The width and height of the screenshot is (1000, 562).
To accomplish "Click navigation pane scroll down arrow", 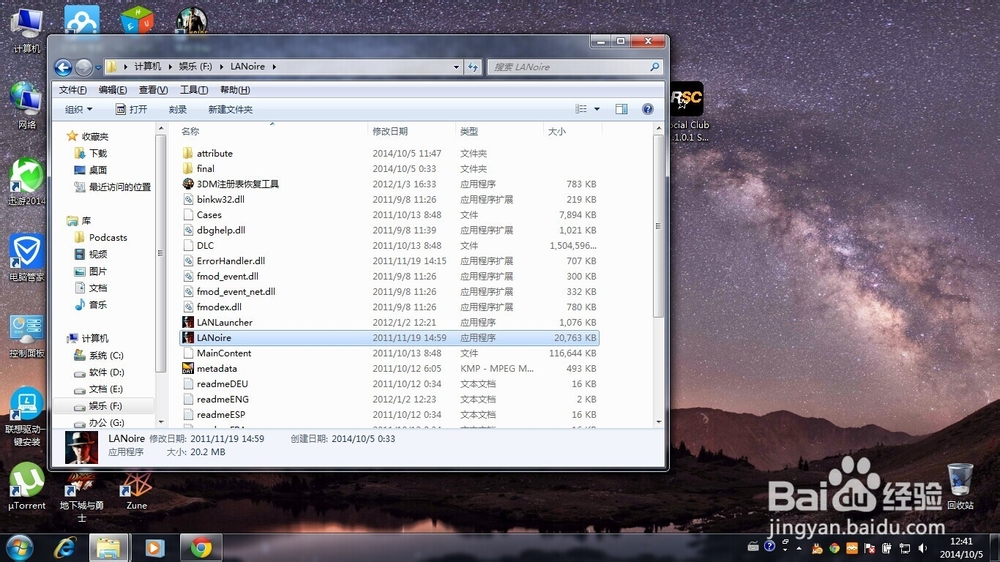I will [x=161, y=422].
